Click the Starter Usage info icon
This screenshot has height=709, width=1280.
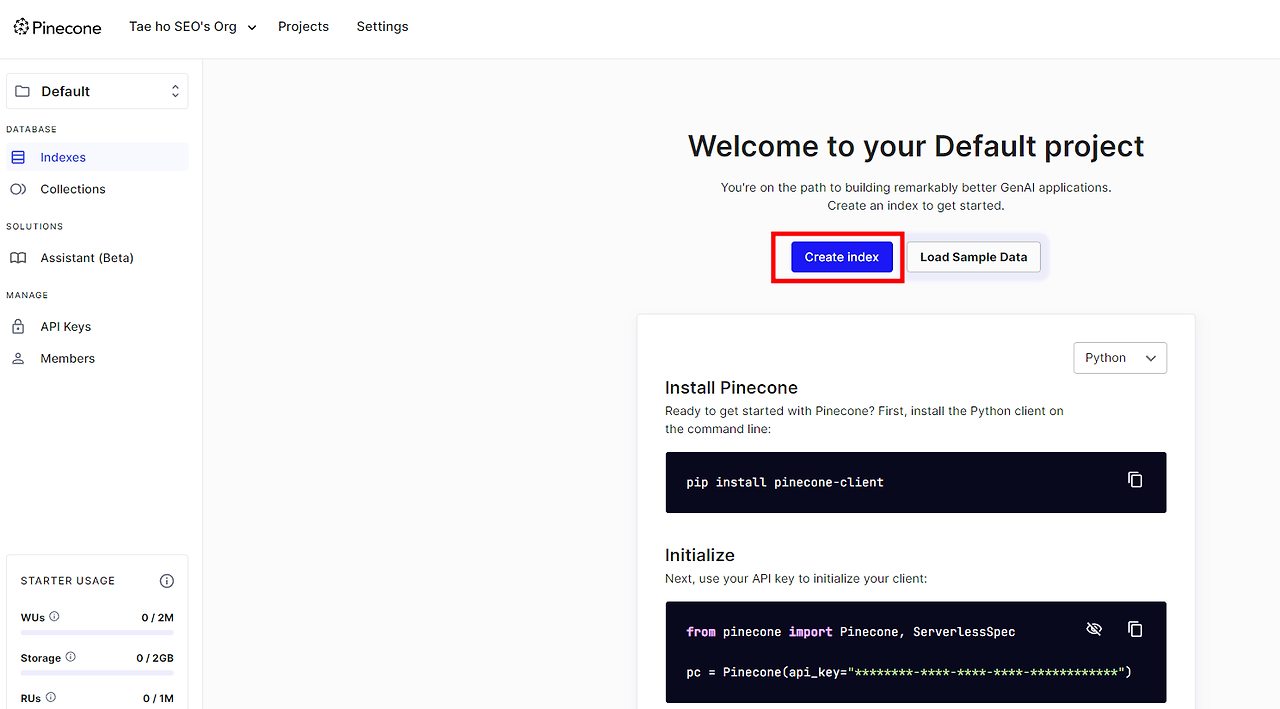167,581
